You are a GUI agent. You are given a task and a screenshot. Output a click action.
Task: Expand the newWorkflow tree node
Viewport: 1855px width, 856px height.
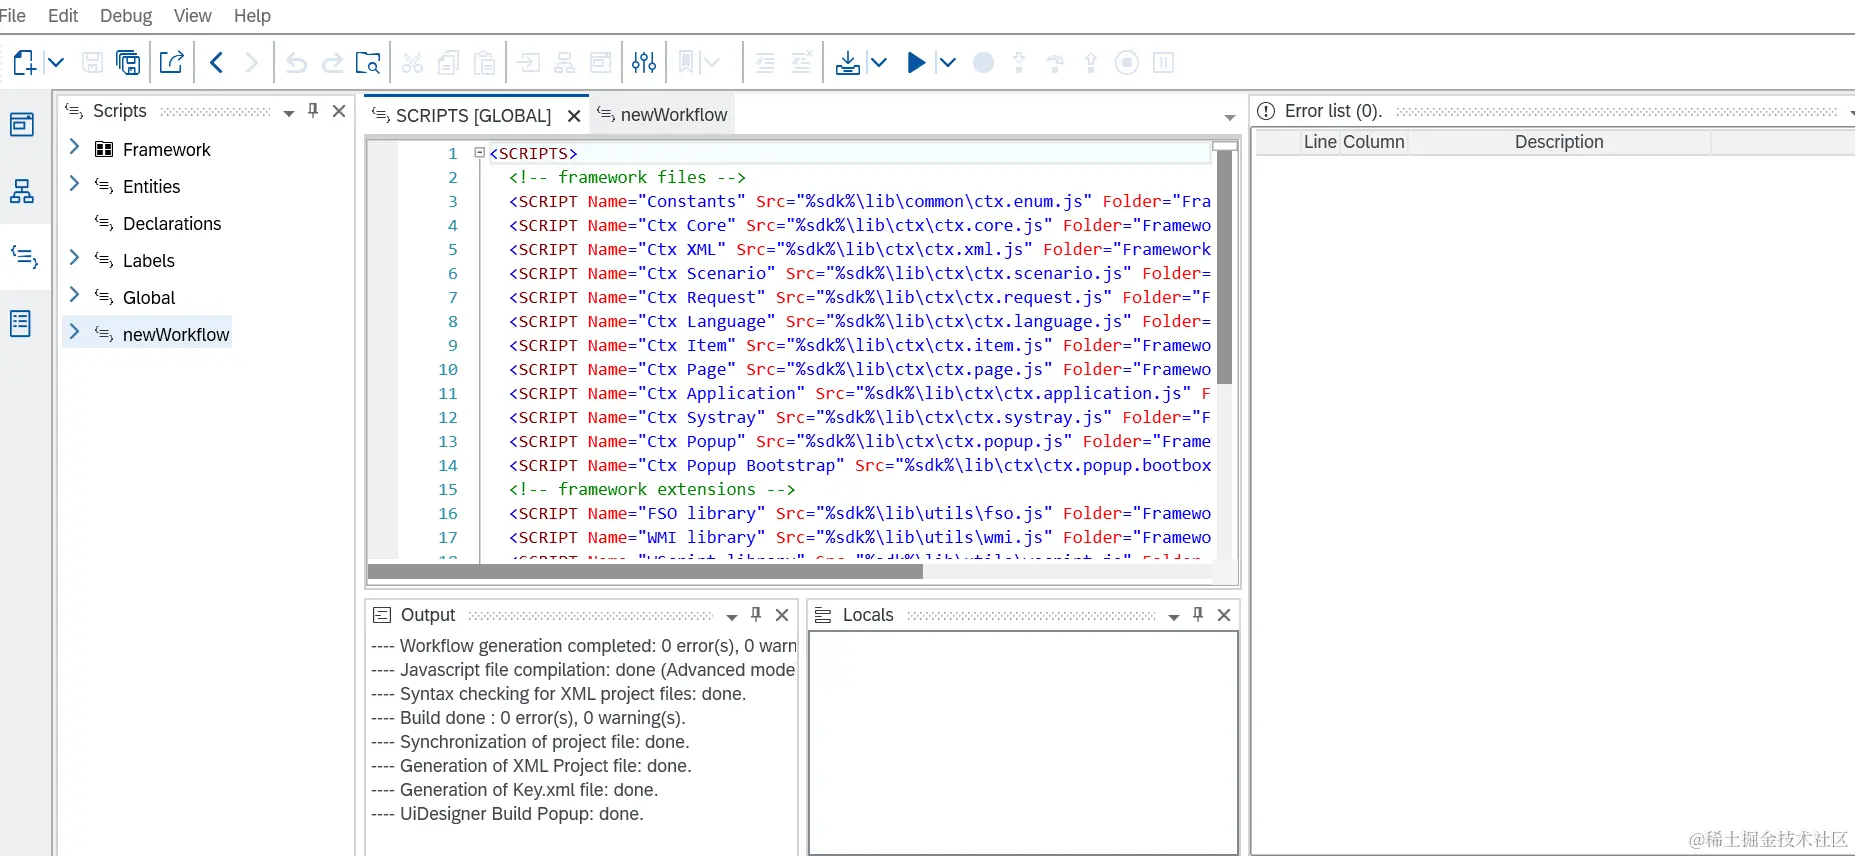point(74,331)
